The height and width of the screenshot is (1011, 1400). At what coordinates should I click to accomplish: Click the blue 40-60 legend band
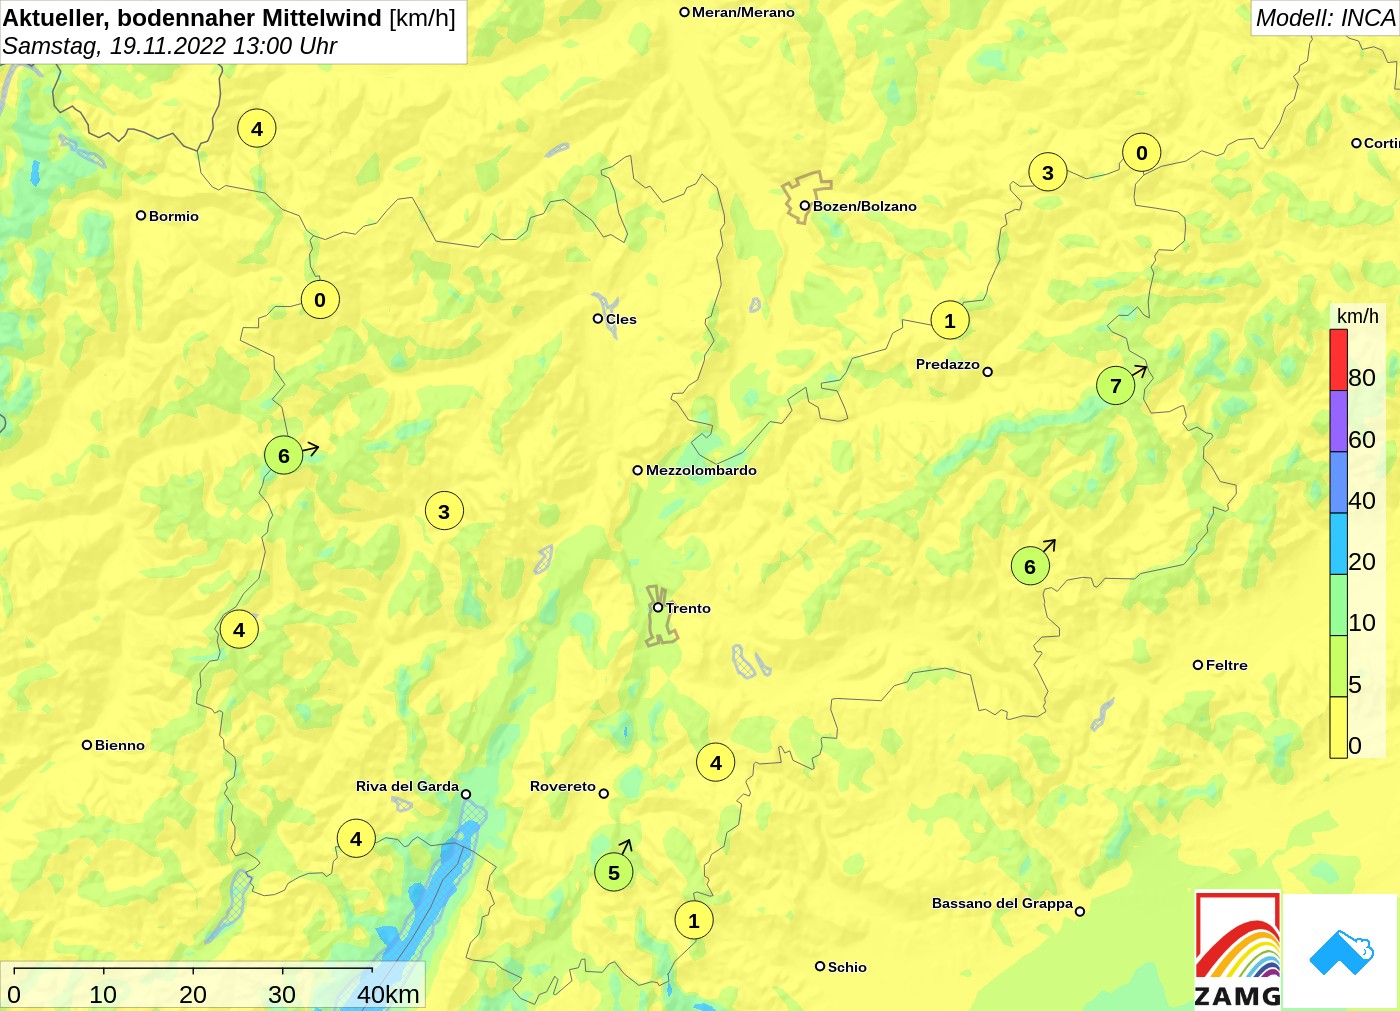(x=1338, y=483)
